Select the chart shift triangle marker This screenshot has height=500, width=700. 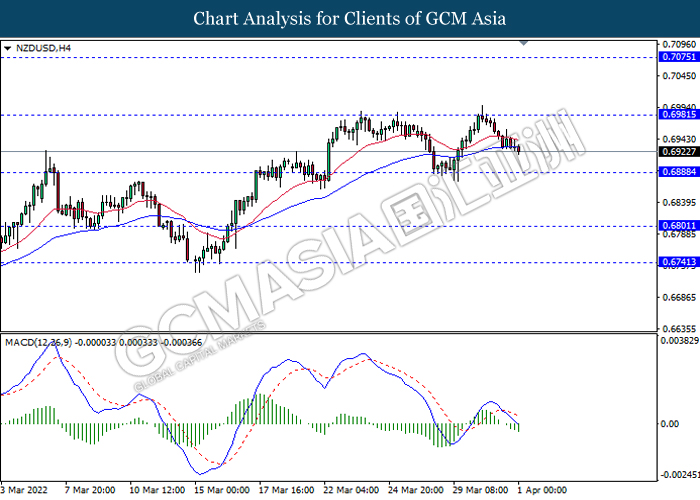524,43
